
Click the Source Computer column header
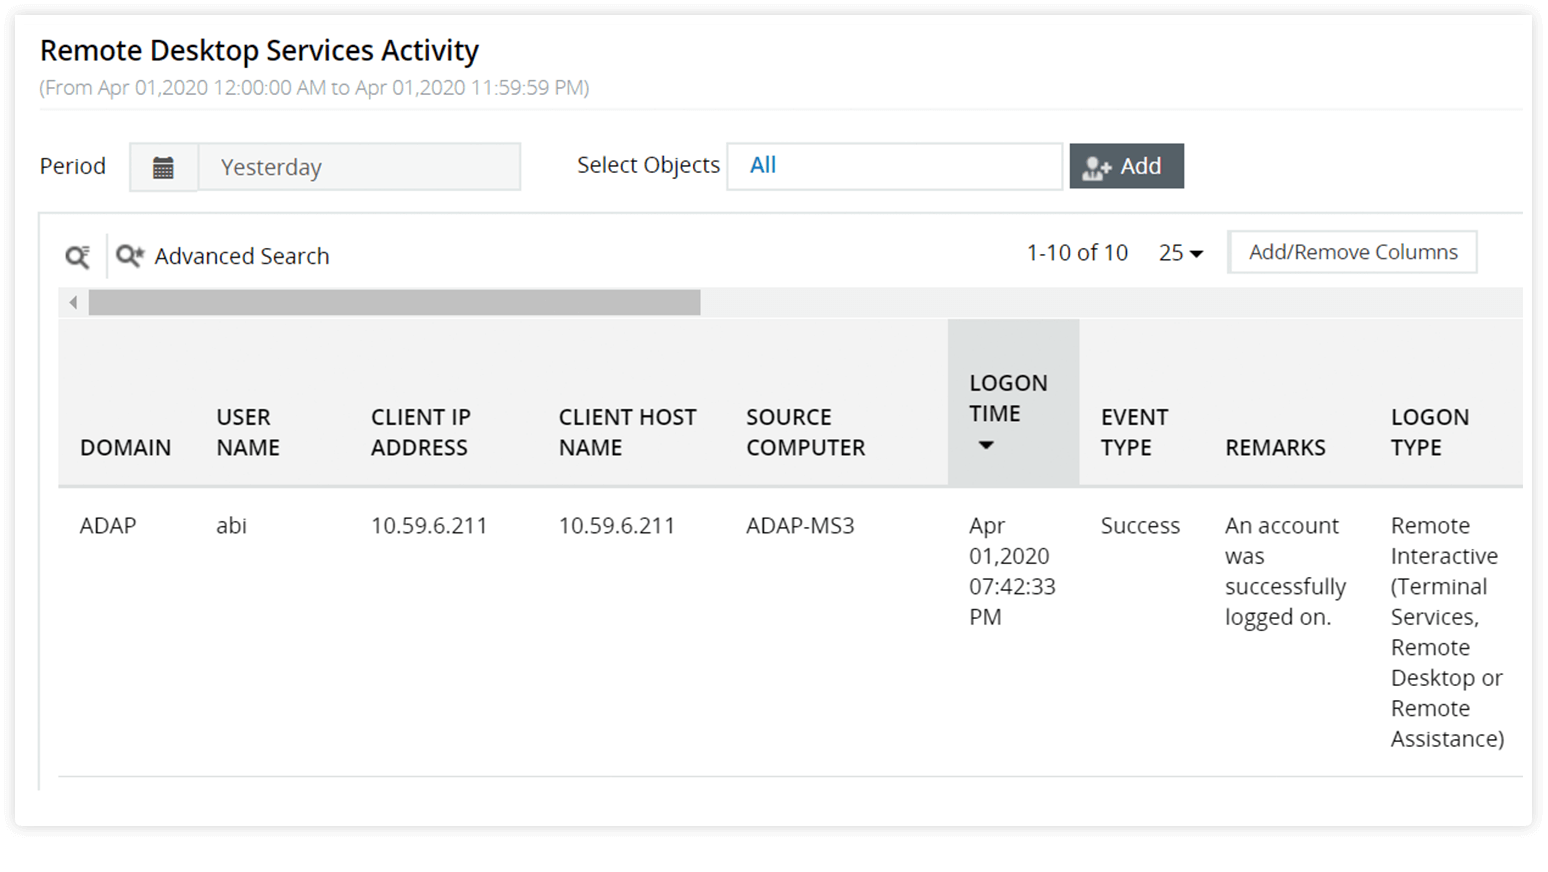805,432
